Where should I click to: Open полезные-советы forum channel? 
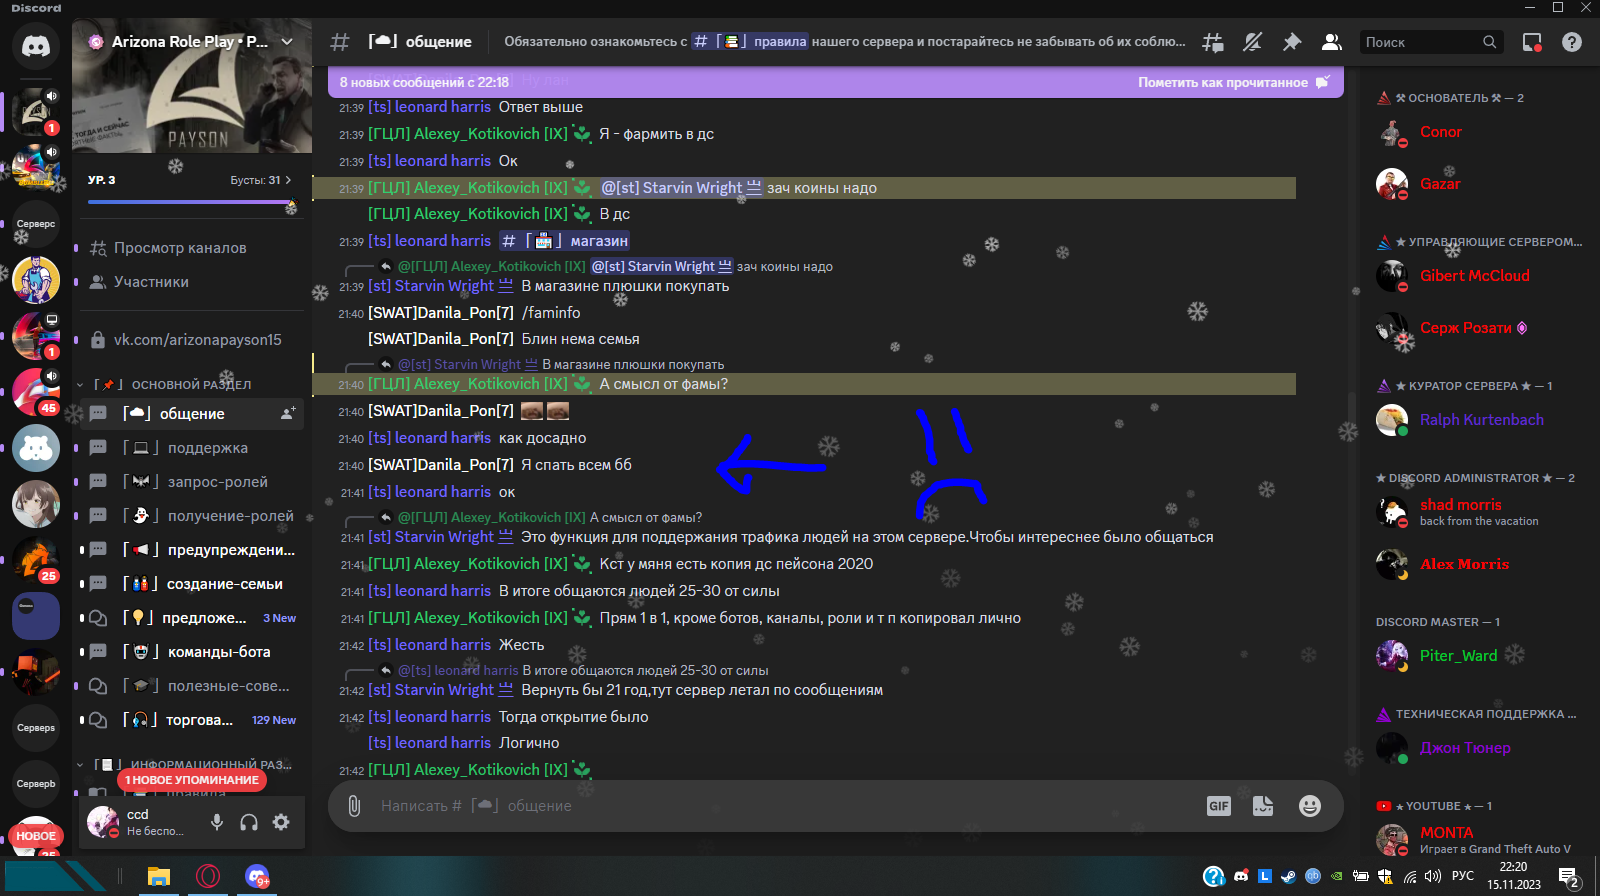(x=190, y=686)
